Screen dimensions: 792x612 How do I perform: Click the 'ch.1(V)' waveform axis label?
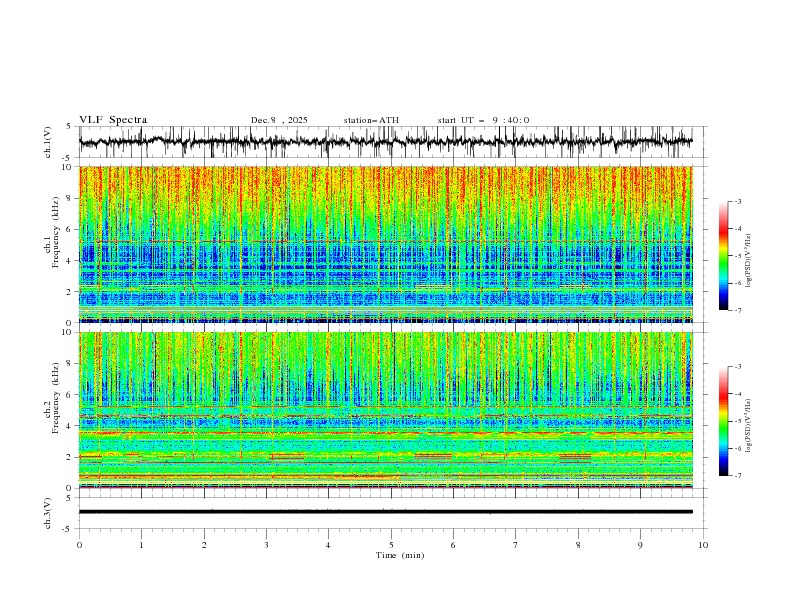[x=48, y=142]
